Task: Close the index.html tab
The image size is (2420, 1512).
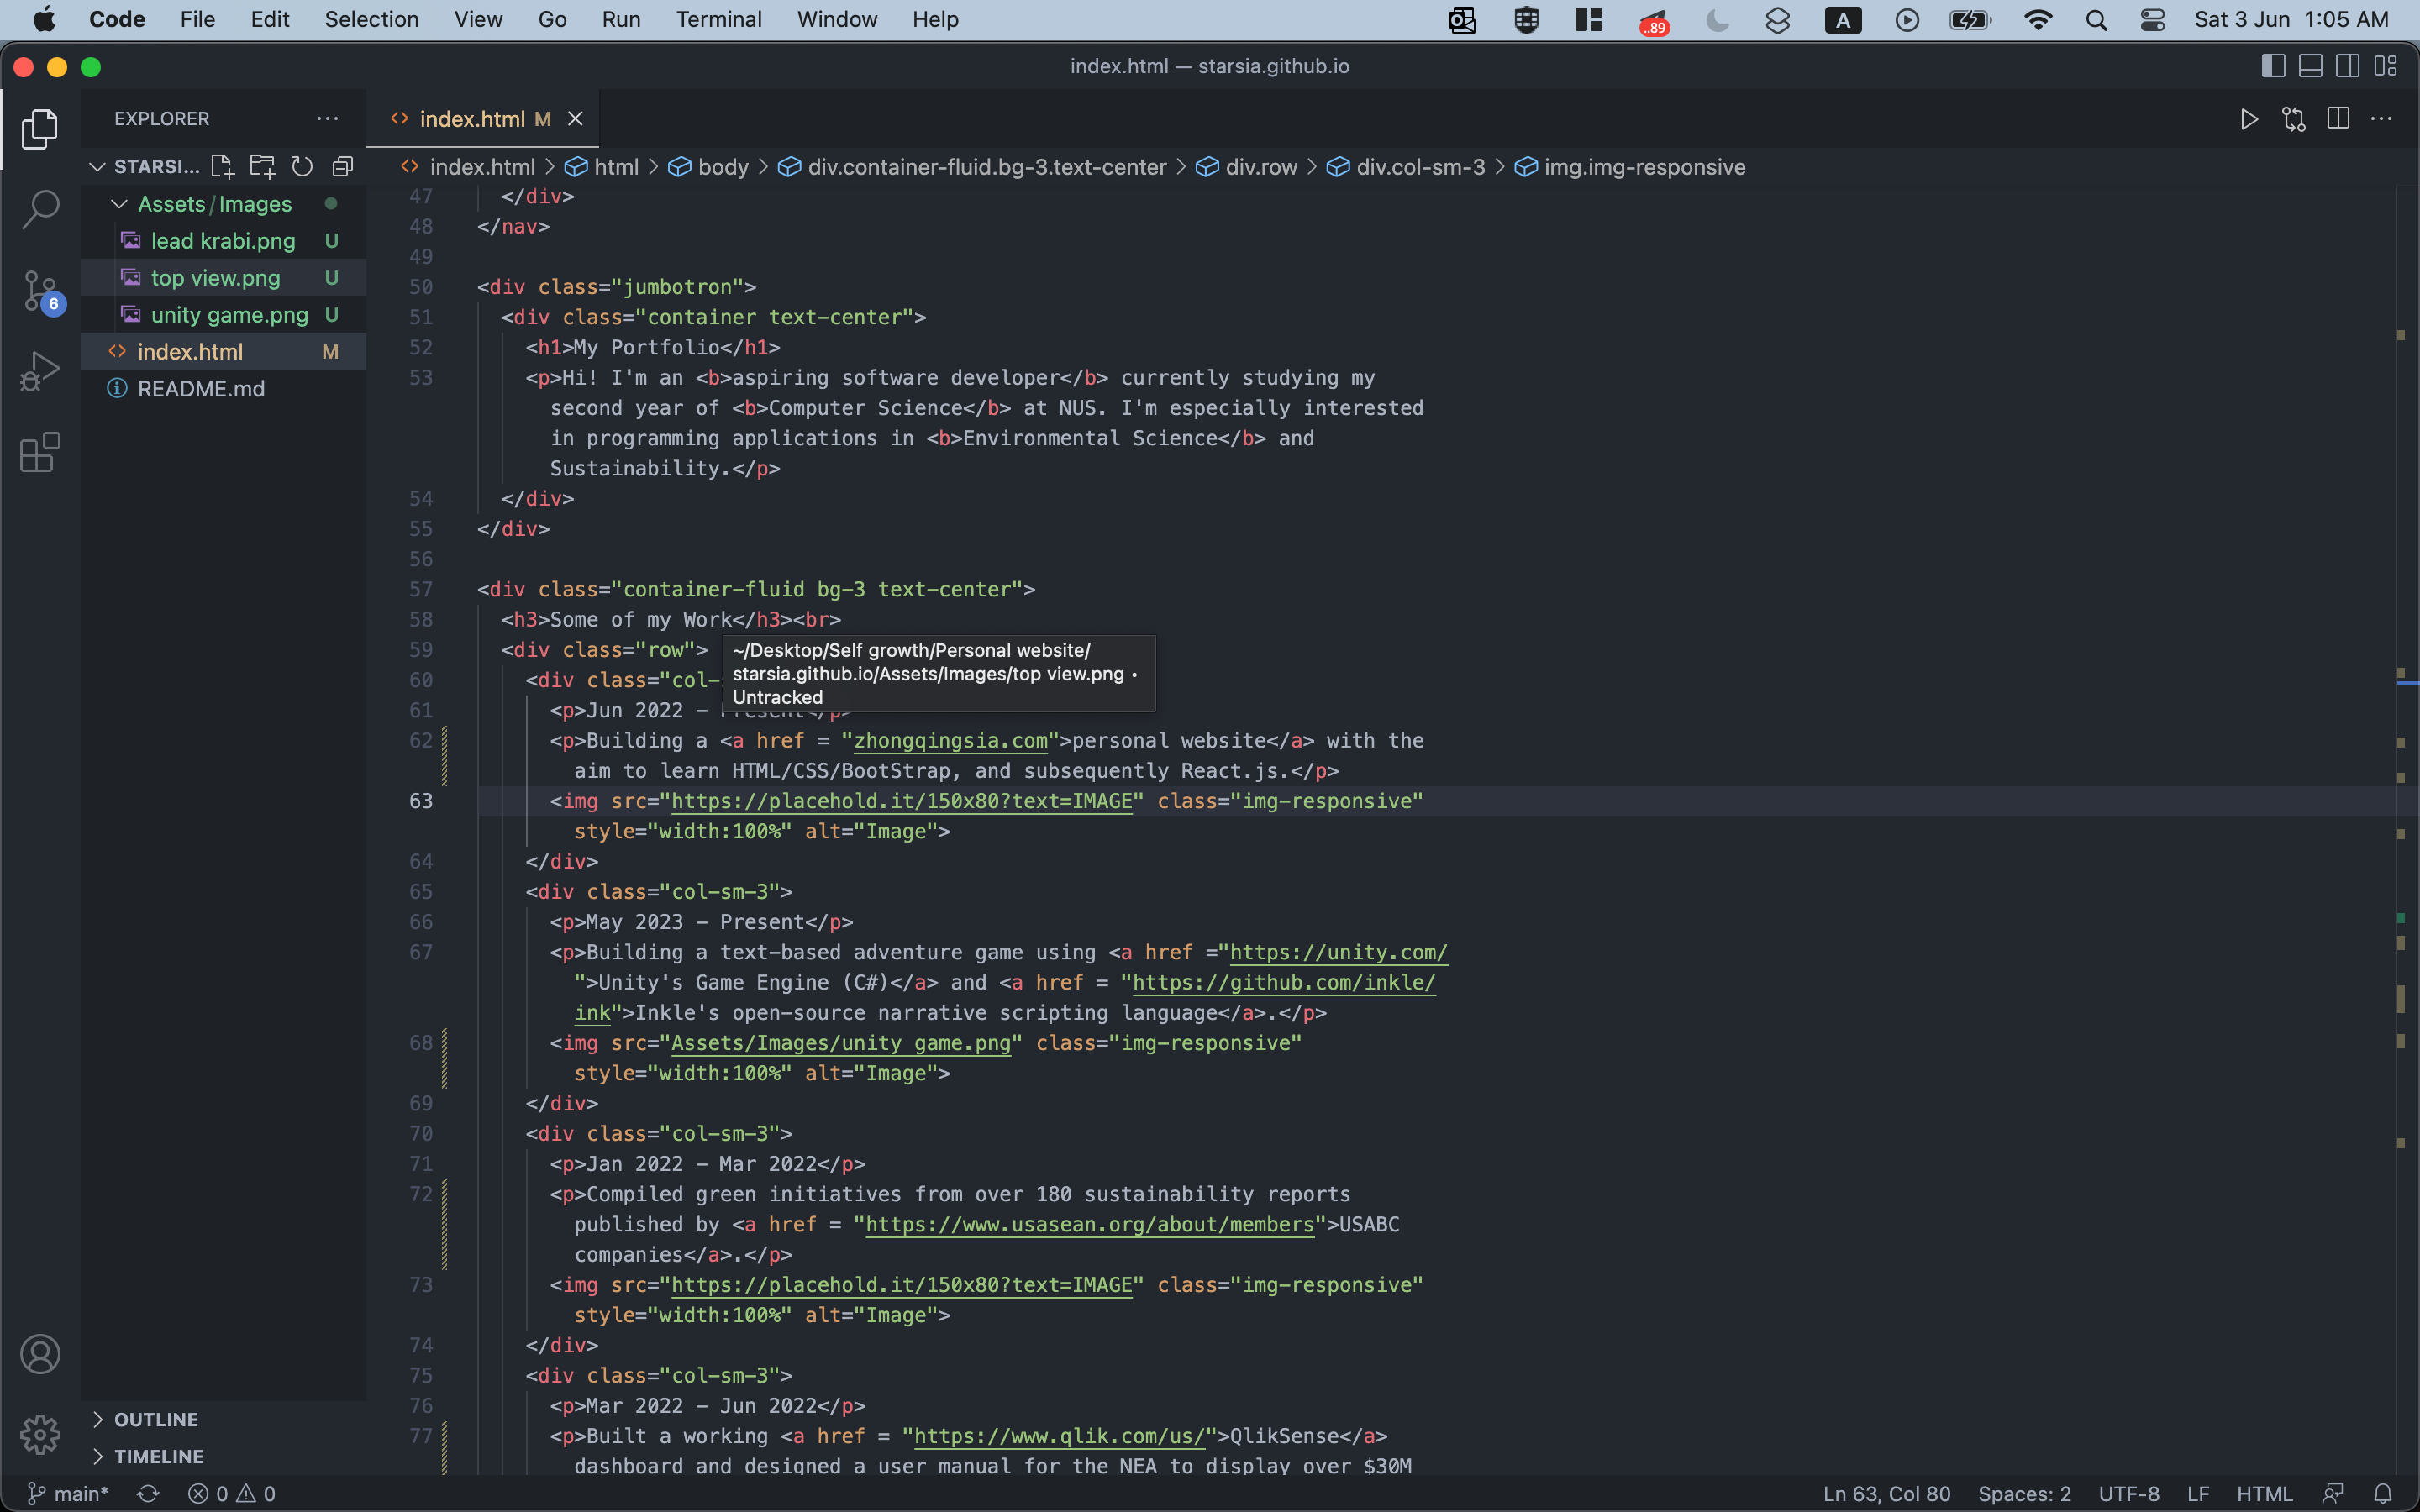Action: click(575, 119)
